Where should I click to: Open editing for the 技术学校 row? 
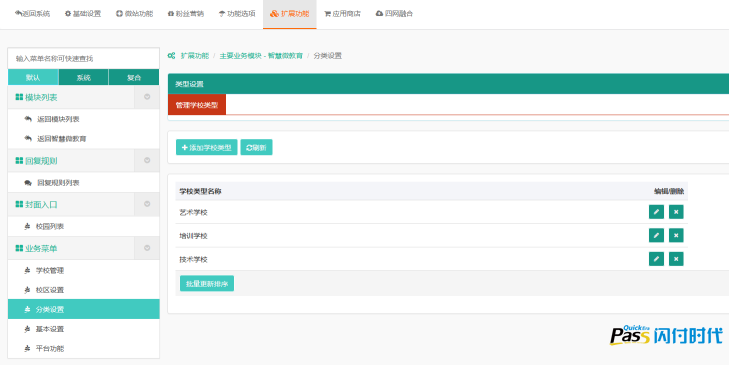(x=656, y=259)
